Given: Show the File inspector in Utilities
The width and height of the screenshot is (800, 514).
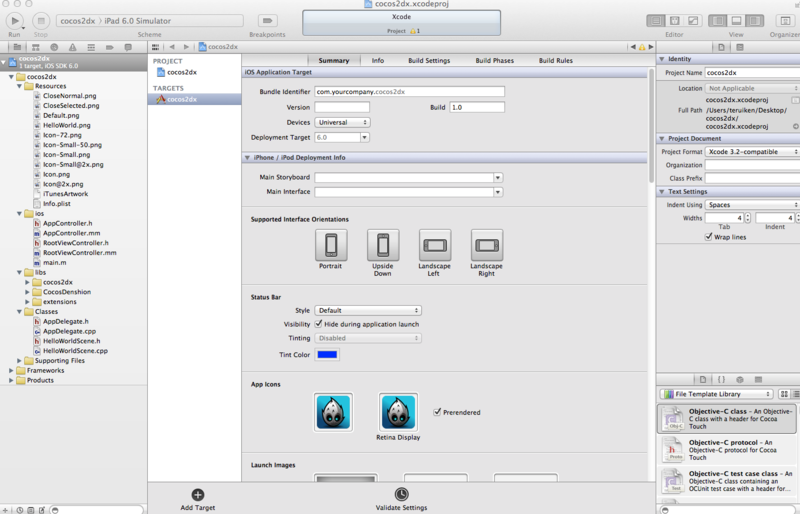Looking at the screenshot, I should click(x=721, y=47).
